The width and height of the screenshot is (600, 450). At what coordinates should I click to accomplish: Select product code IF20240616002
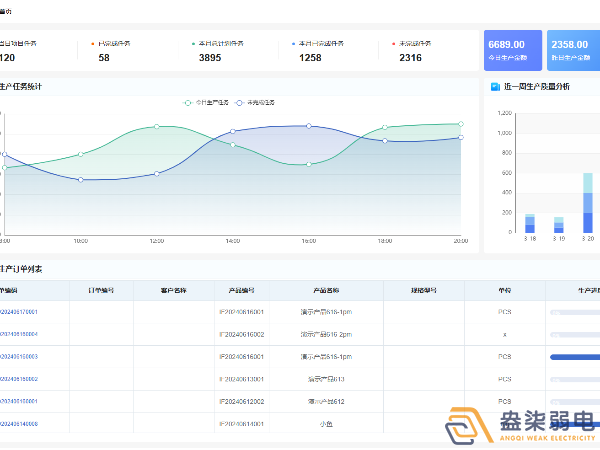[241, 334]
